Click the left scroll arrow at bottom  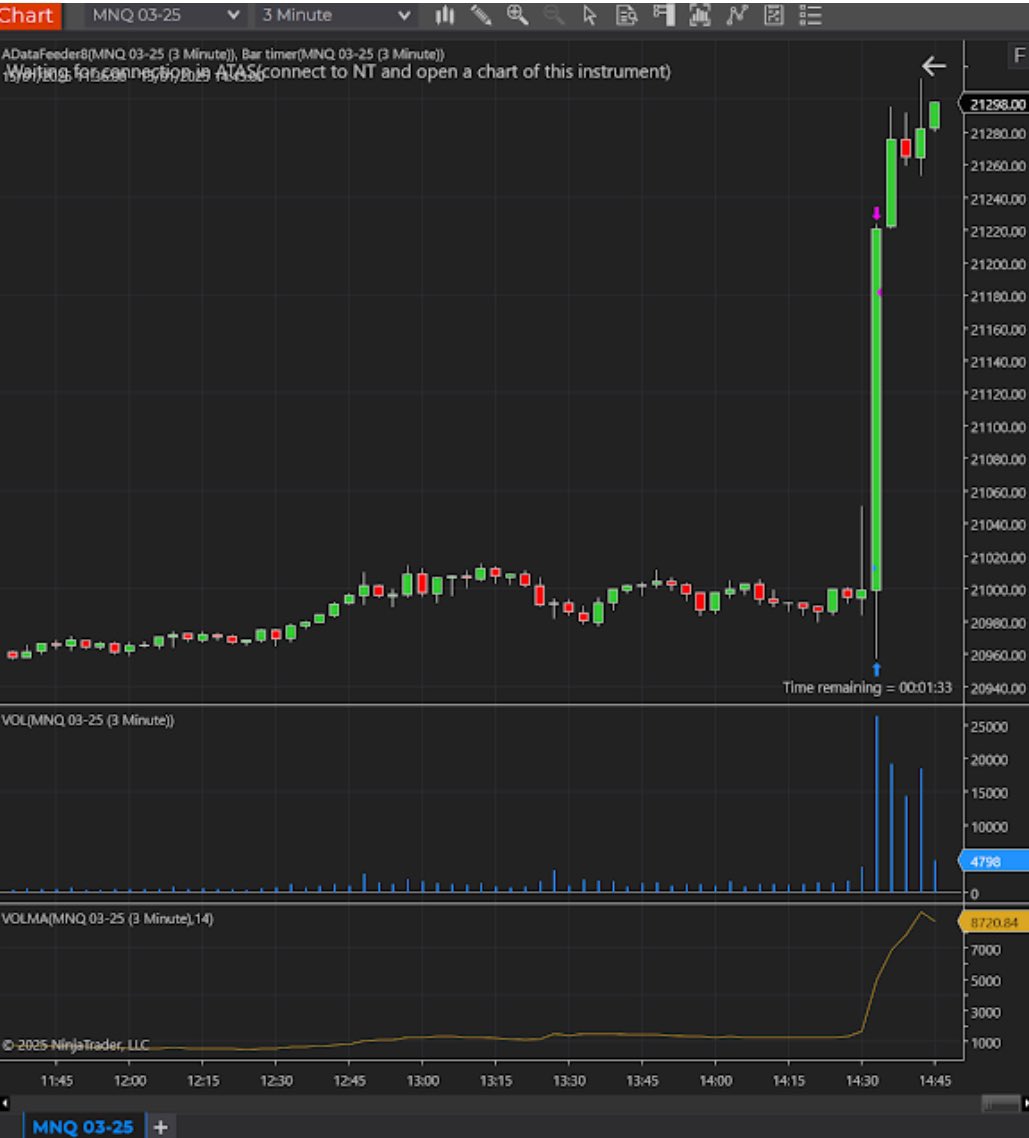pos(4,1103)
